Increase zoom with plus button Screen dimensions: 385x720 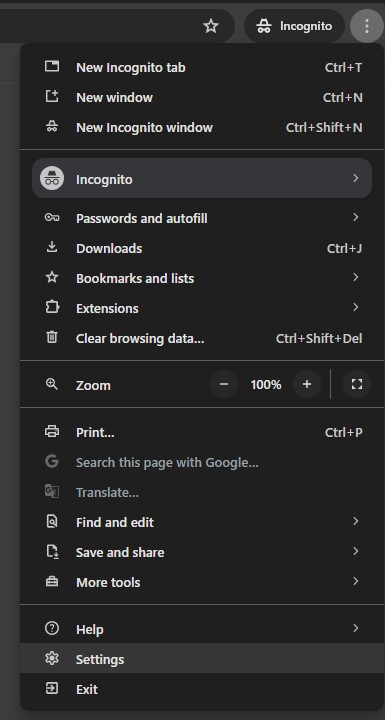point(307,384)
